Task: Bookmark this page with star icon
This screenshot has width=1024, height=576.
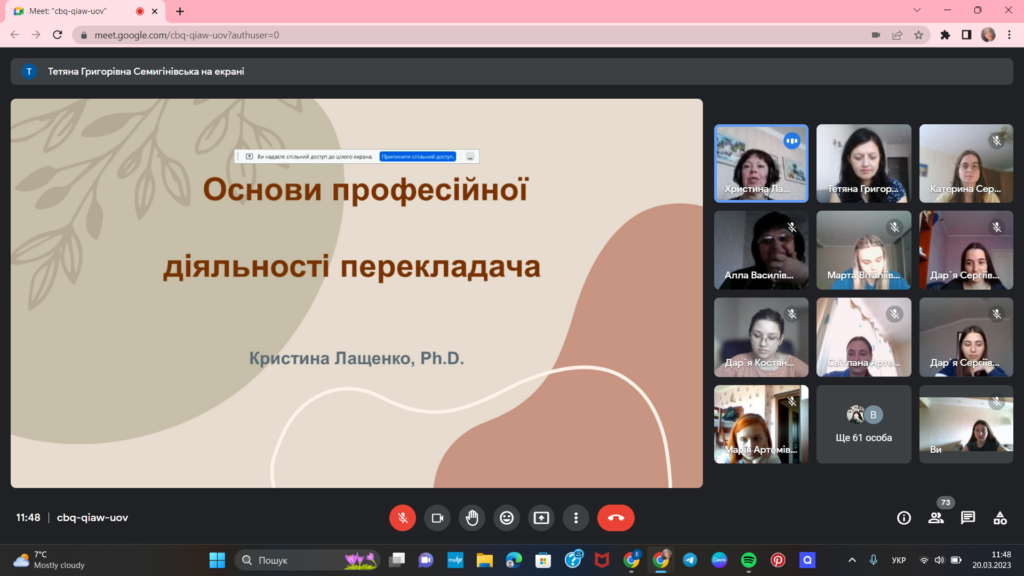Action: (918, 34)
